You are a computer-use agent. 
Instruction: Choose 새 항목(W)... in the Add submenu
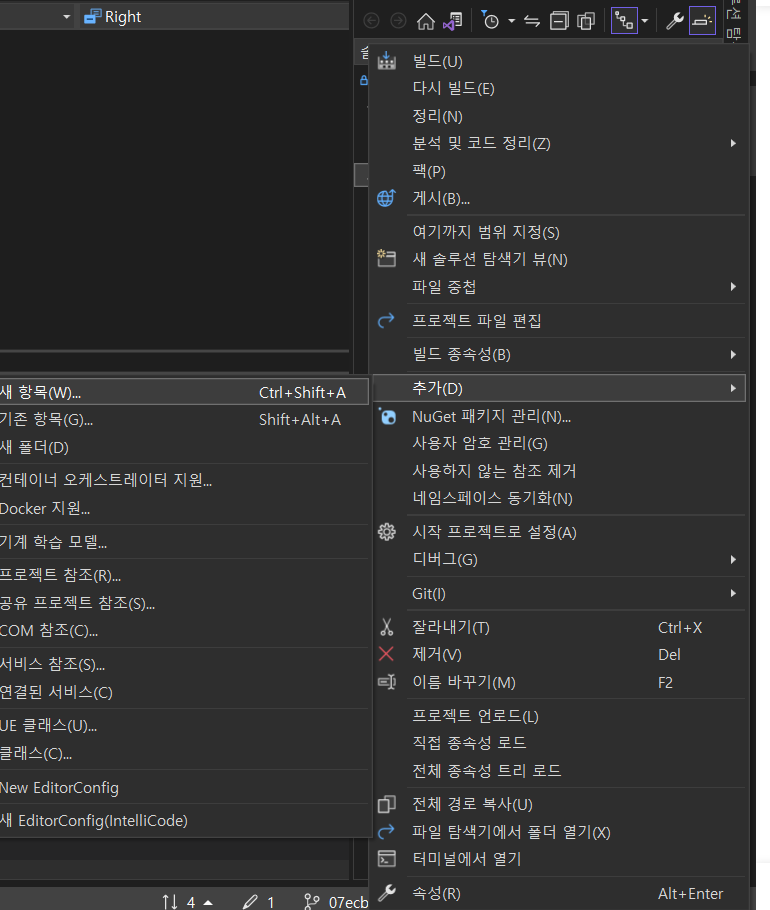tap(184, 392)
